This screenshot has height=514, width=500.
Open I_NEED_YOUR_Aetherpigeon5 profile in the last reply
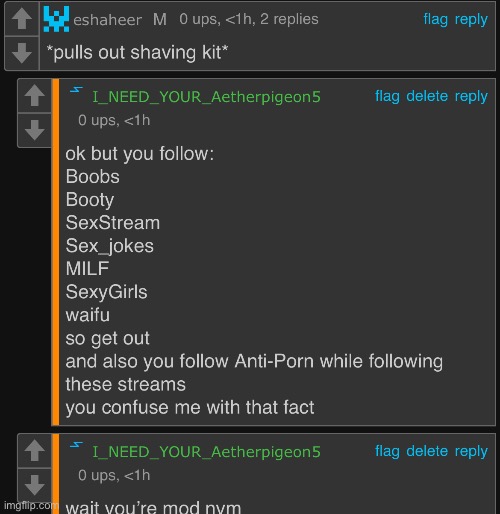(206, 452)
